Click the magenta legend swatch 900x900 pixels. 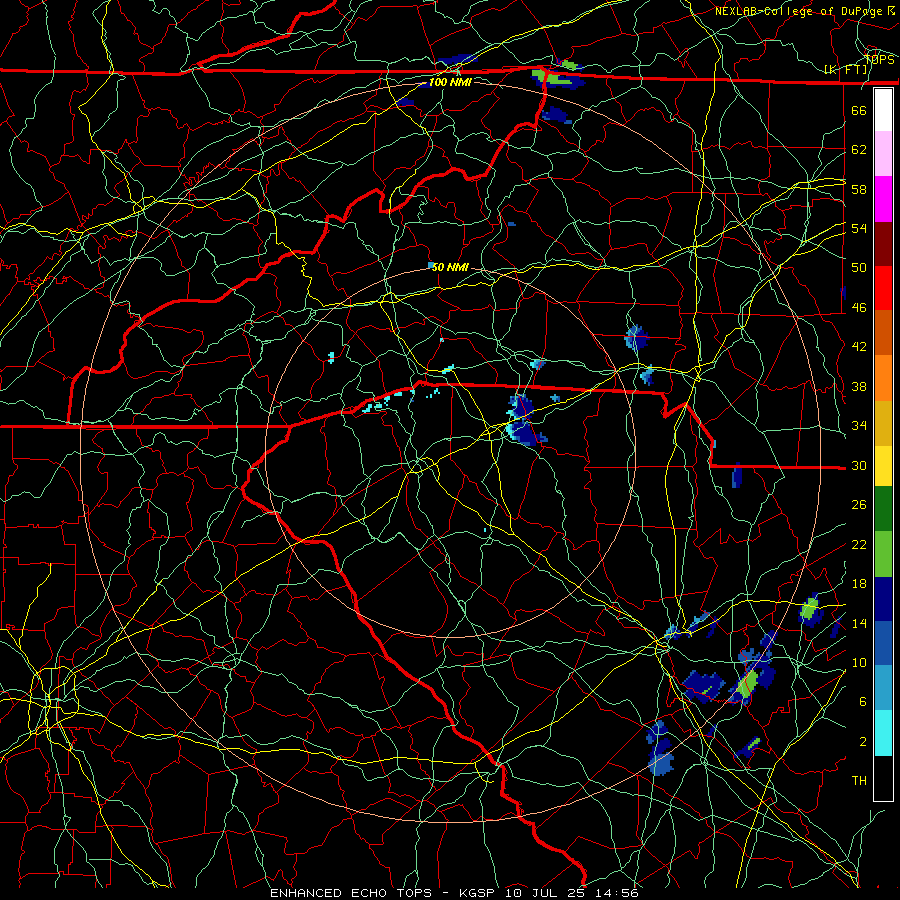pos(883,199)
